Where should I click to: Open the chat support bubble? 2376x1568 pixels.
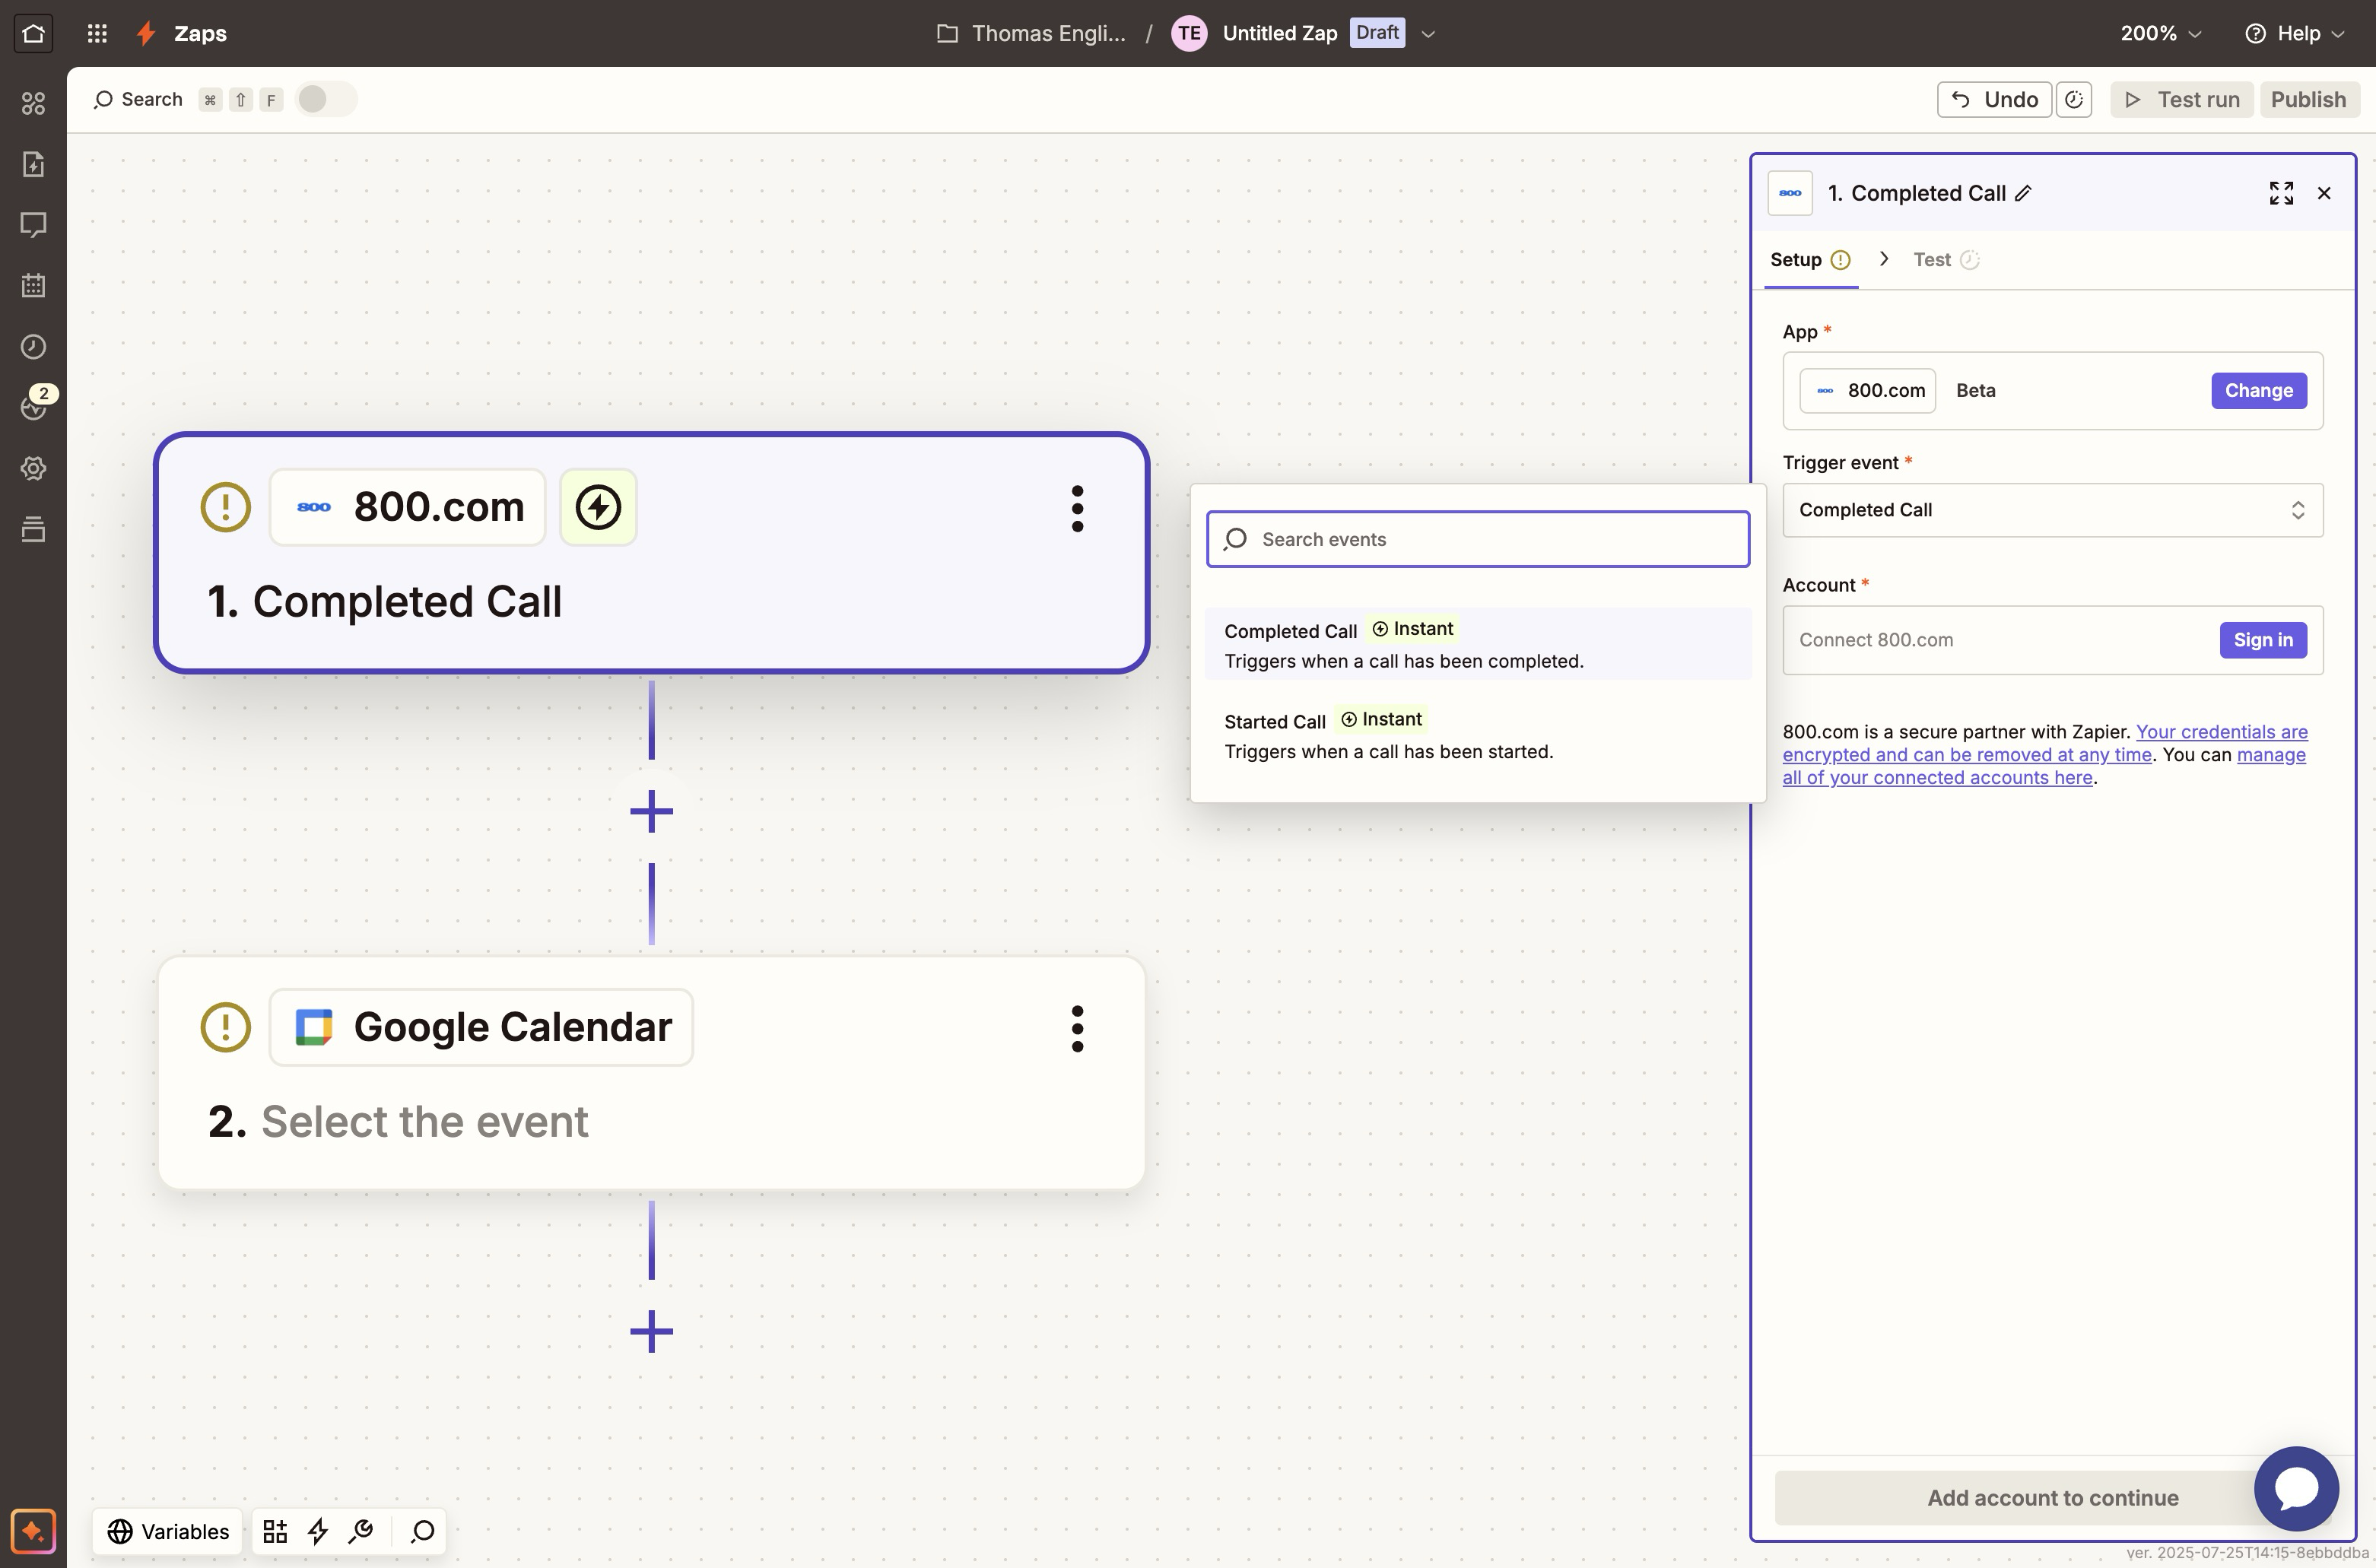tap(2296, 1488)
